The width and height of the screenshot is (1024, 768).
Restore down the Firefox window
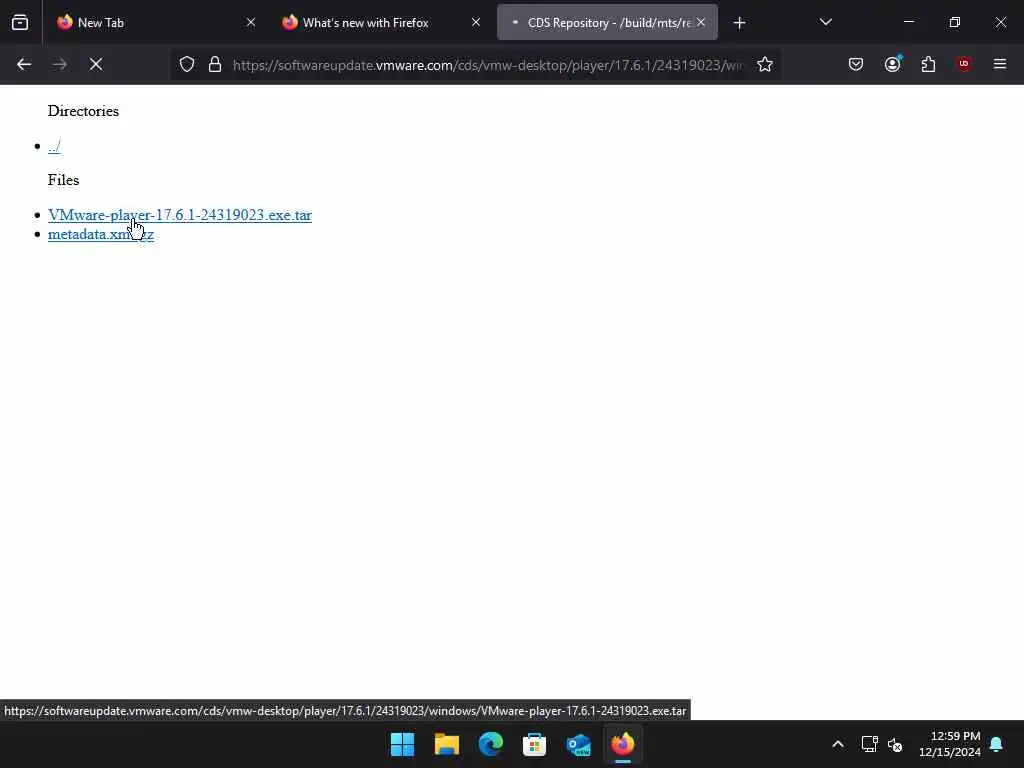[x=955, y=22]
